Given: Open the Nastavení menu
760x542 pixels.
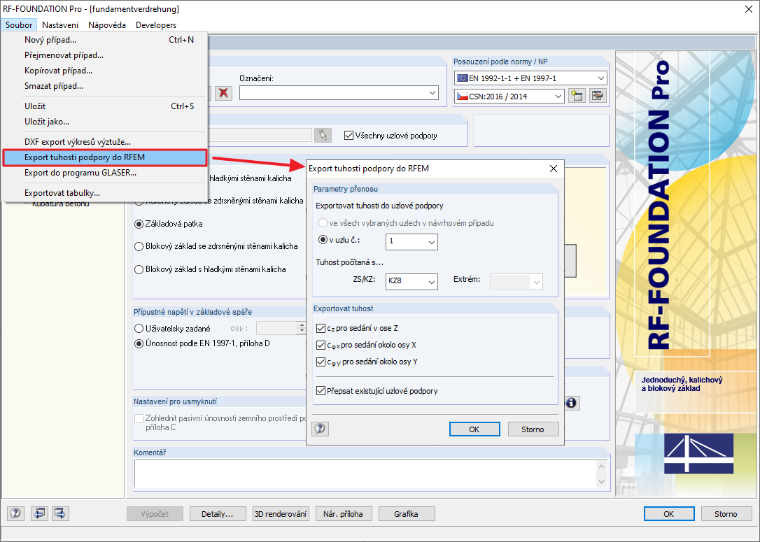Looking at the screenshot, I should coord(60,25).
